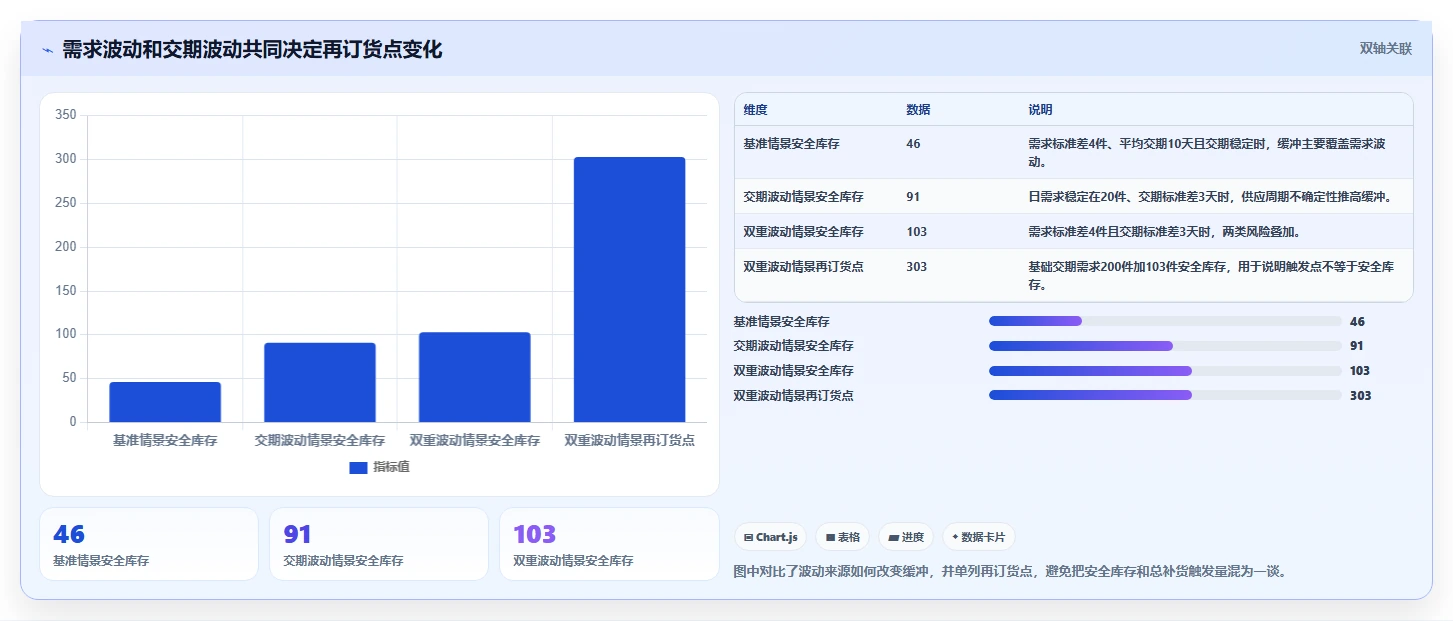The height and width of the screenshot is (621, 1453).
Task: Click the 基准情景安全库存 progress bar
Action: [1165, 321]
